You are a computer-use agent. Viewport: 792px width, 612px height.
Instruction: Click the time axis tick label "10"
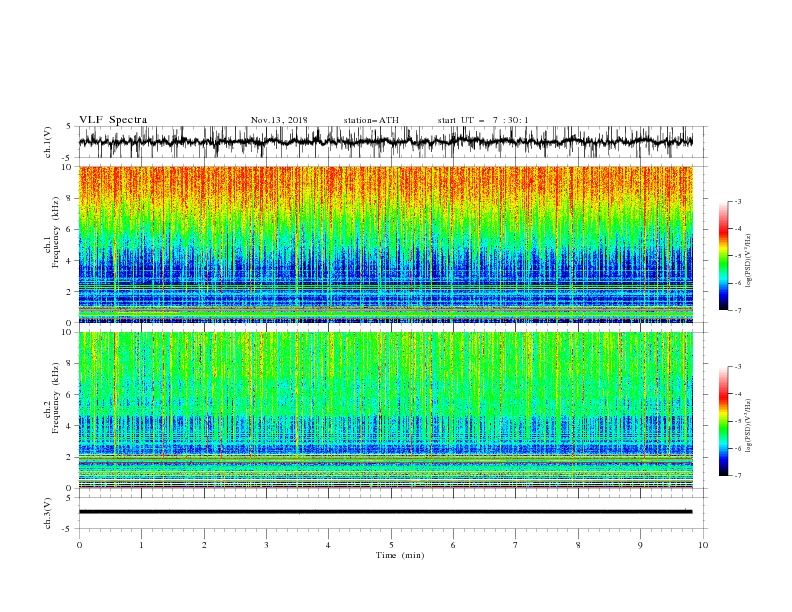click(x=703, y=545)
